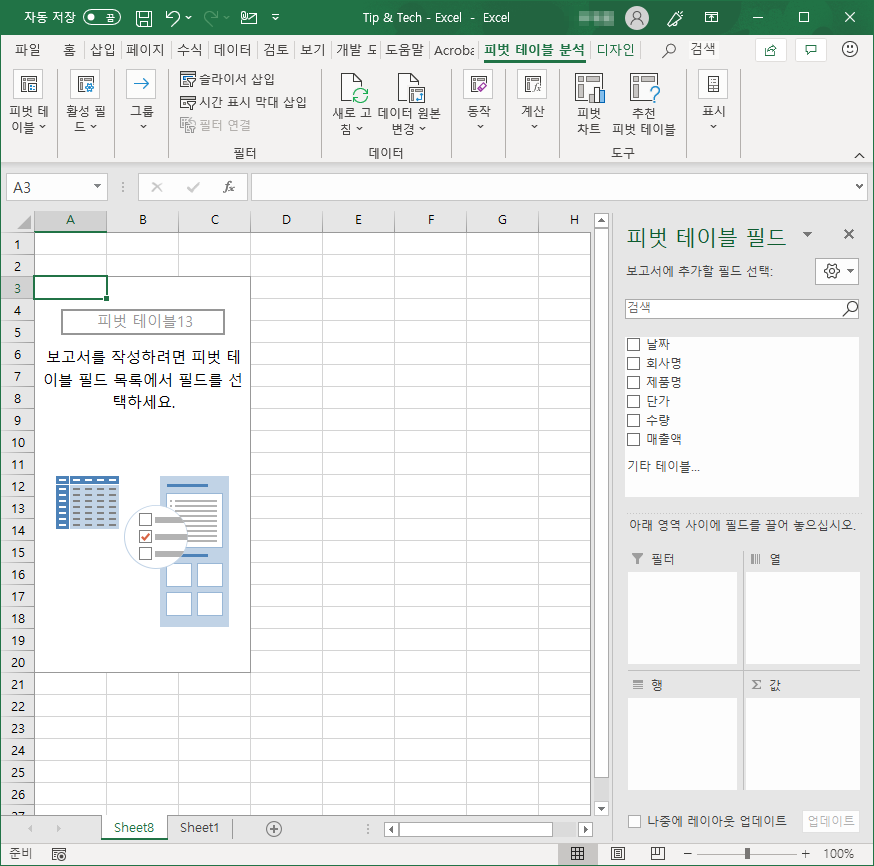Image resolution: width=874 pixels, height=866 pixels.
Task: Open the Undo history dropdown arrow
Action: click(188, 18)
